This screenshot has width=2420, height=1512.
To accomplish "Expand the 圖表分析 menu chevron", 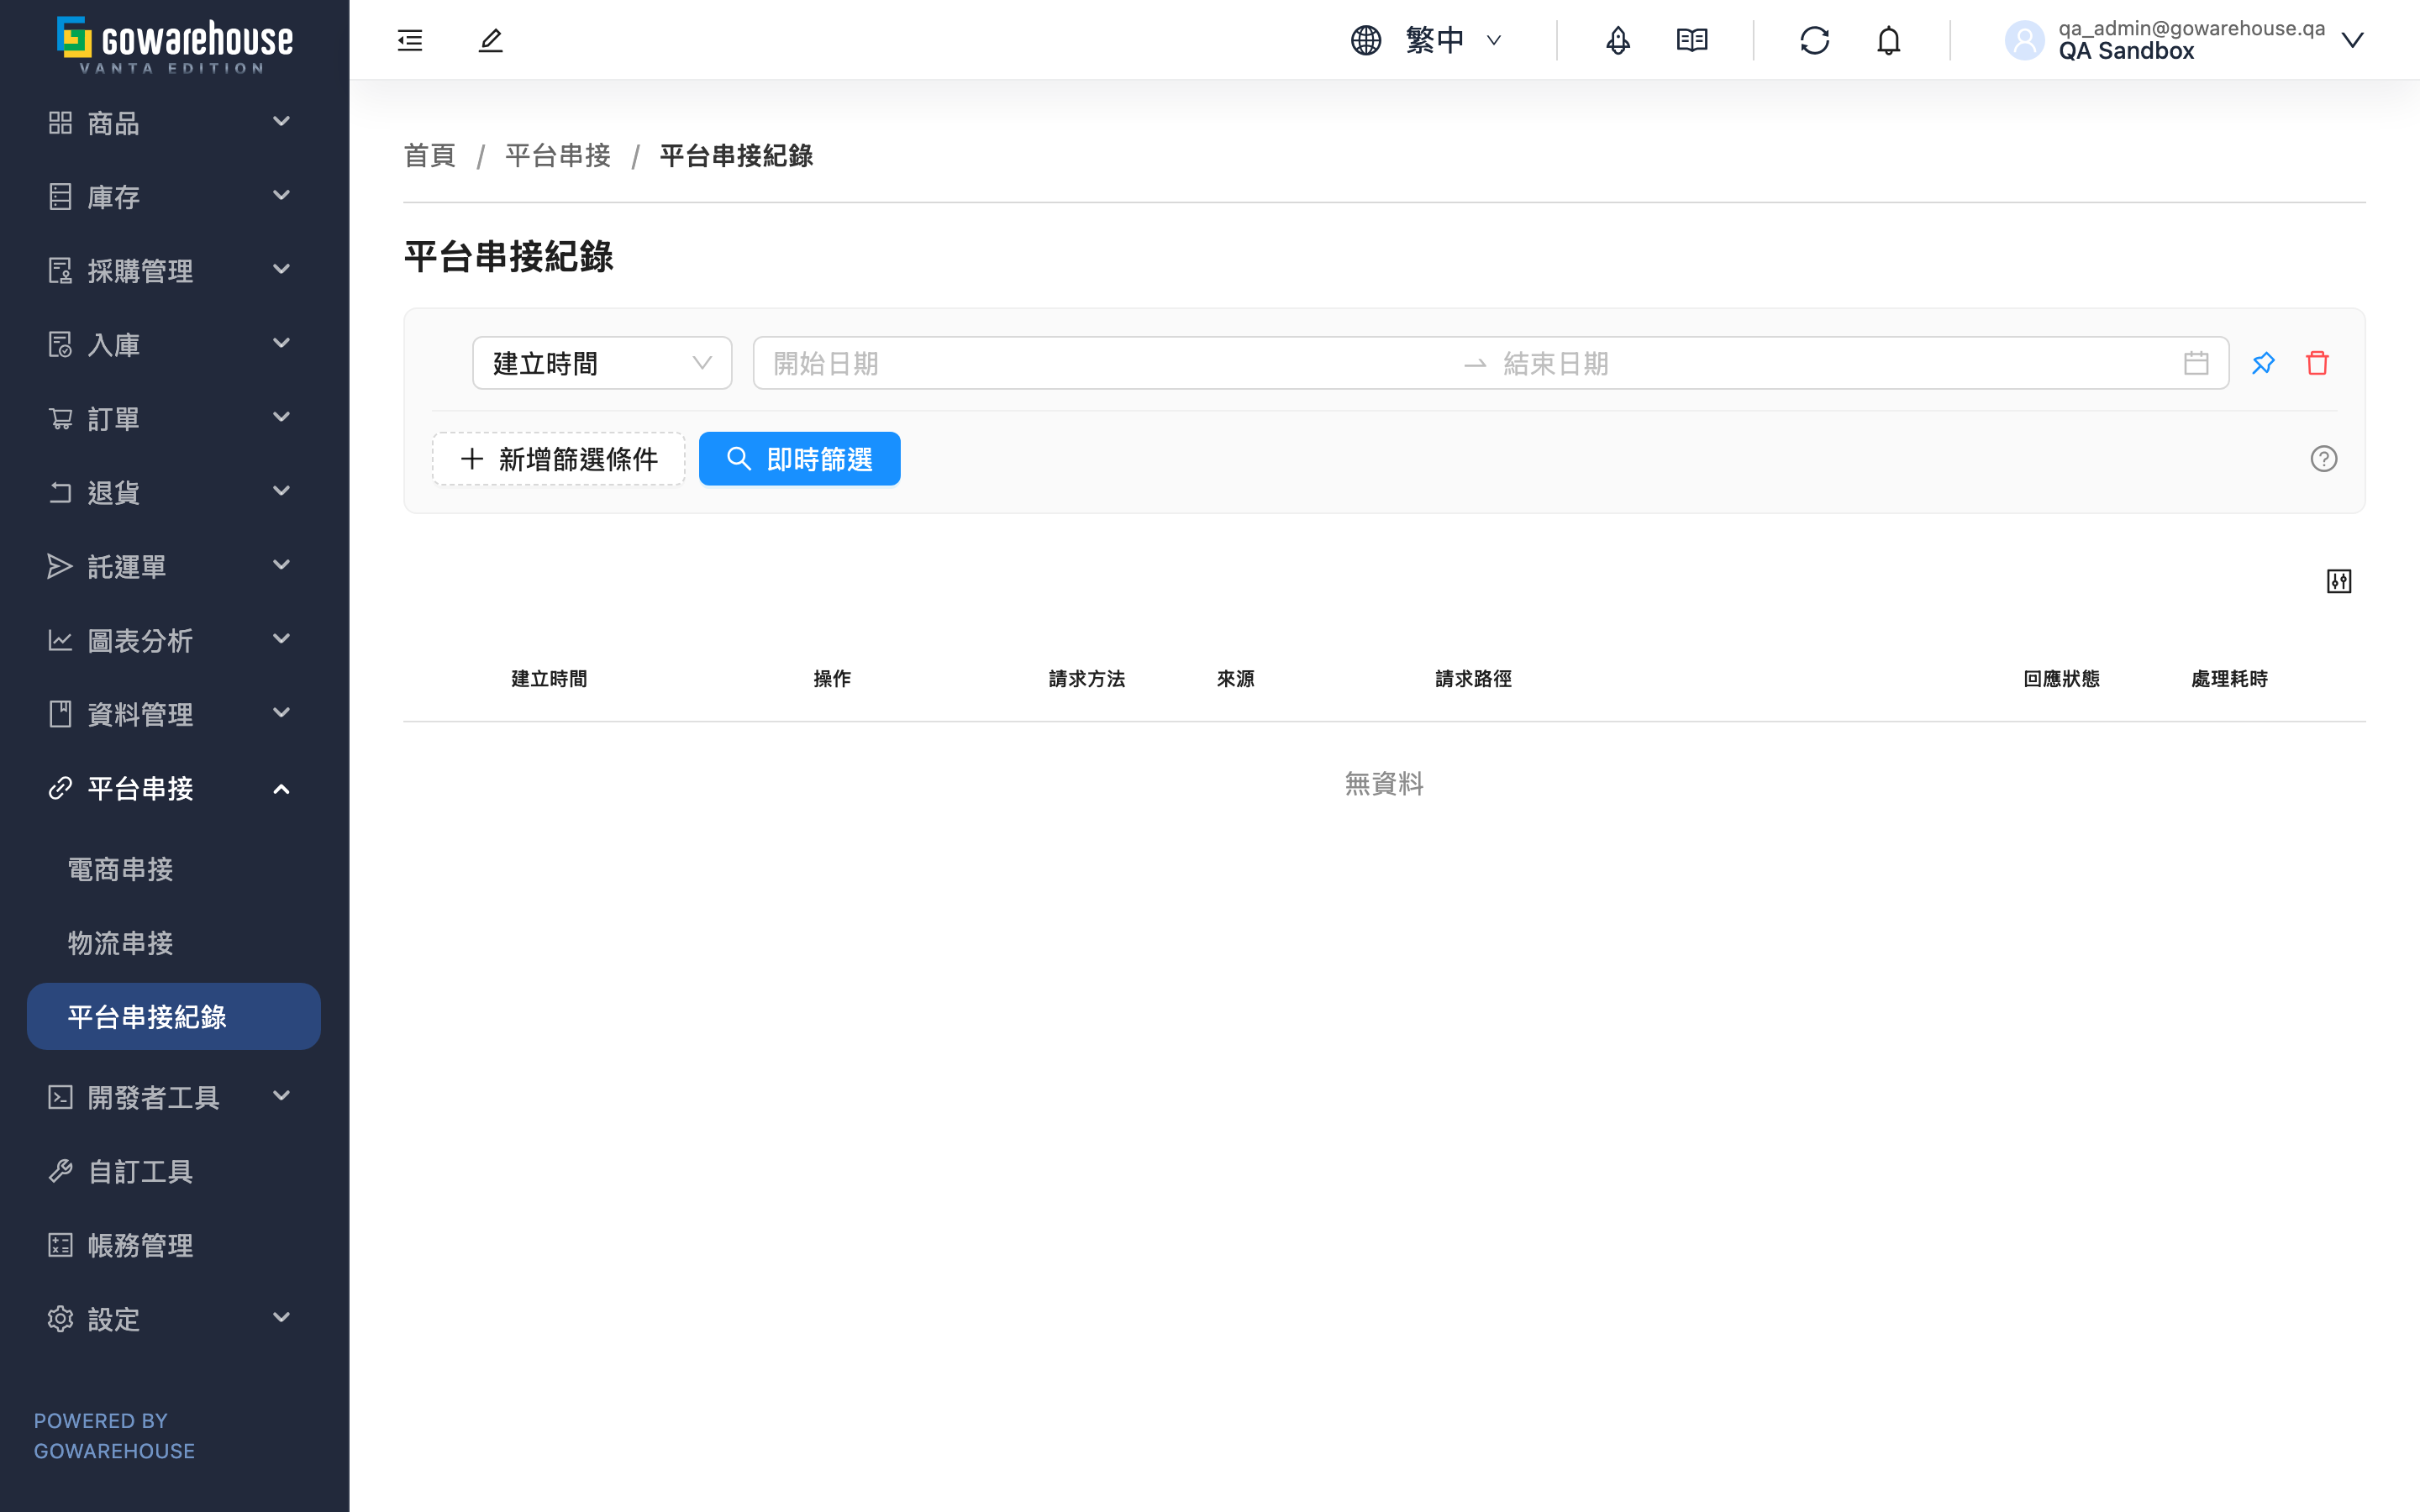I will [x=282, y=640].
